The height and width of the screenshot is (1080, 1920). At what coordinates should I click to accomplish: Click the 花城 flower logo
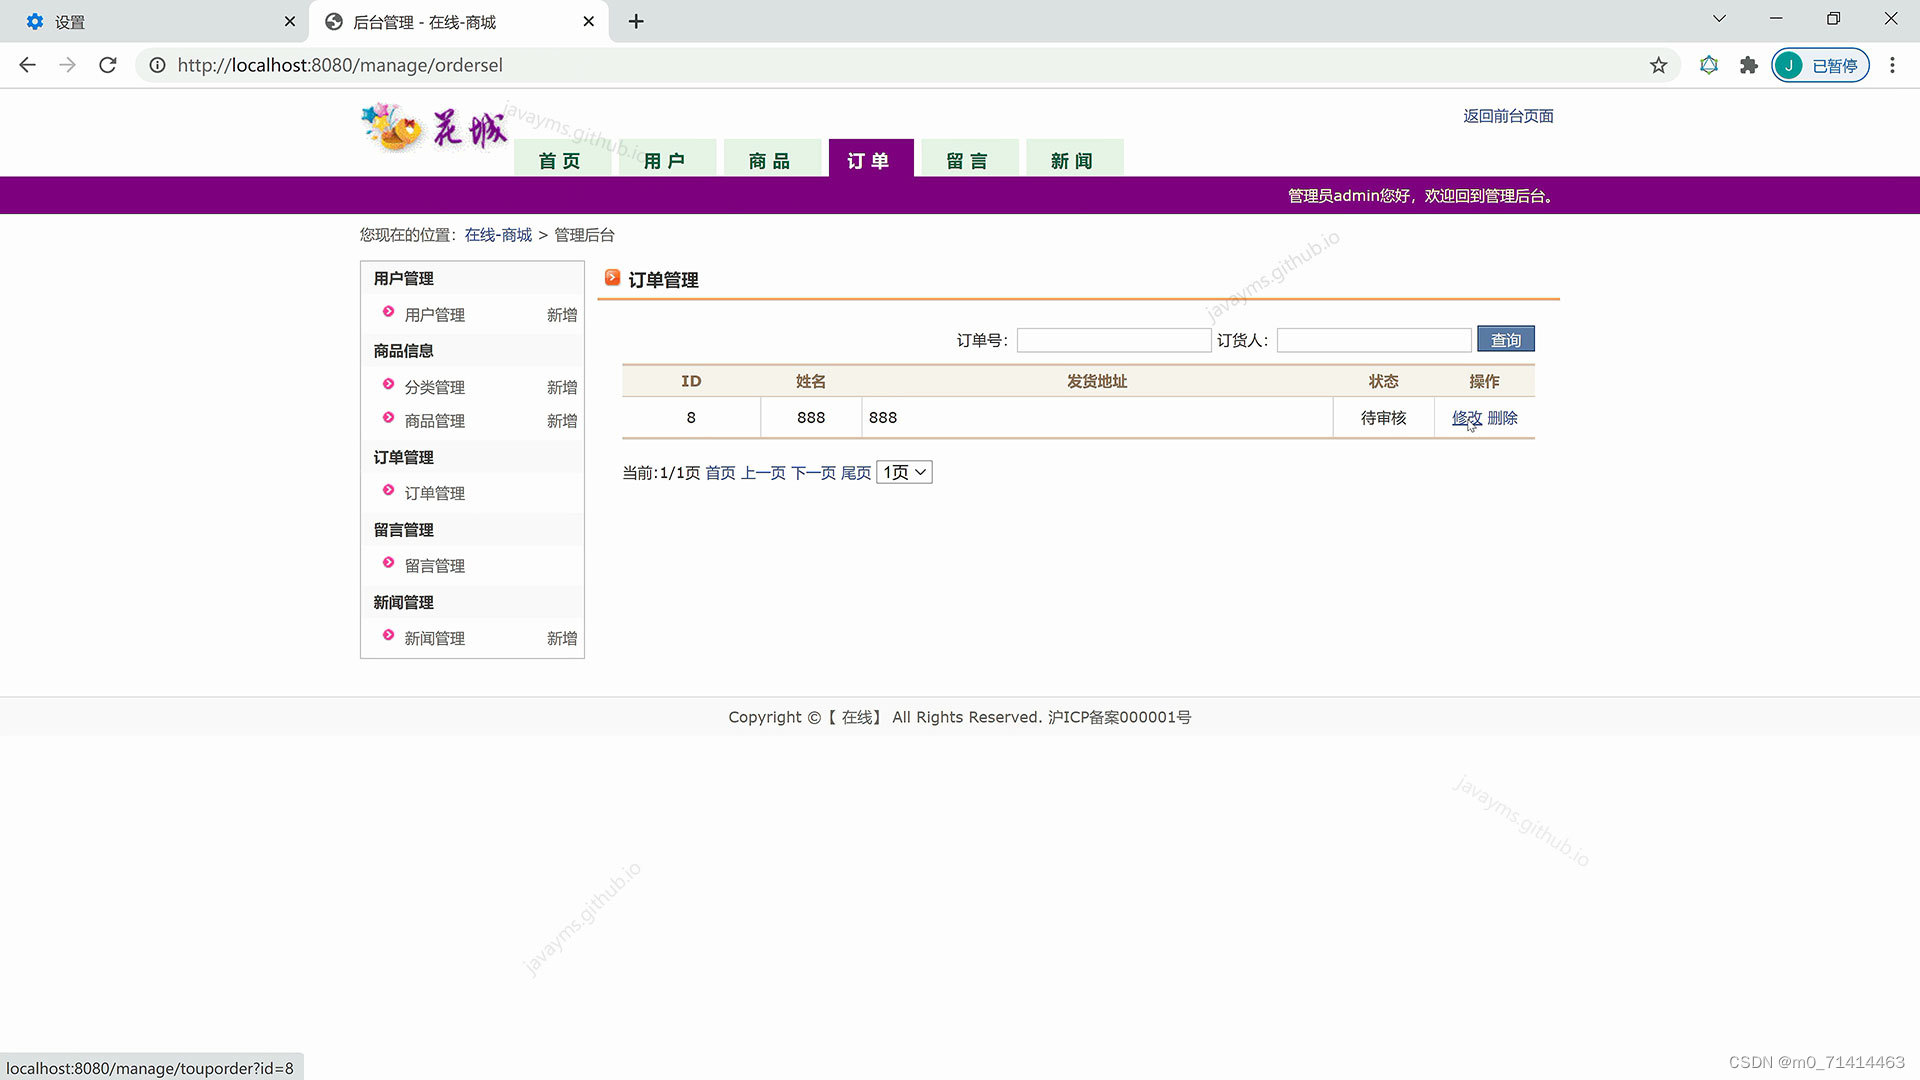click(x=434, y=128)
